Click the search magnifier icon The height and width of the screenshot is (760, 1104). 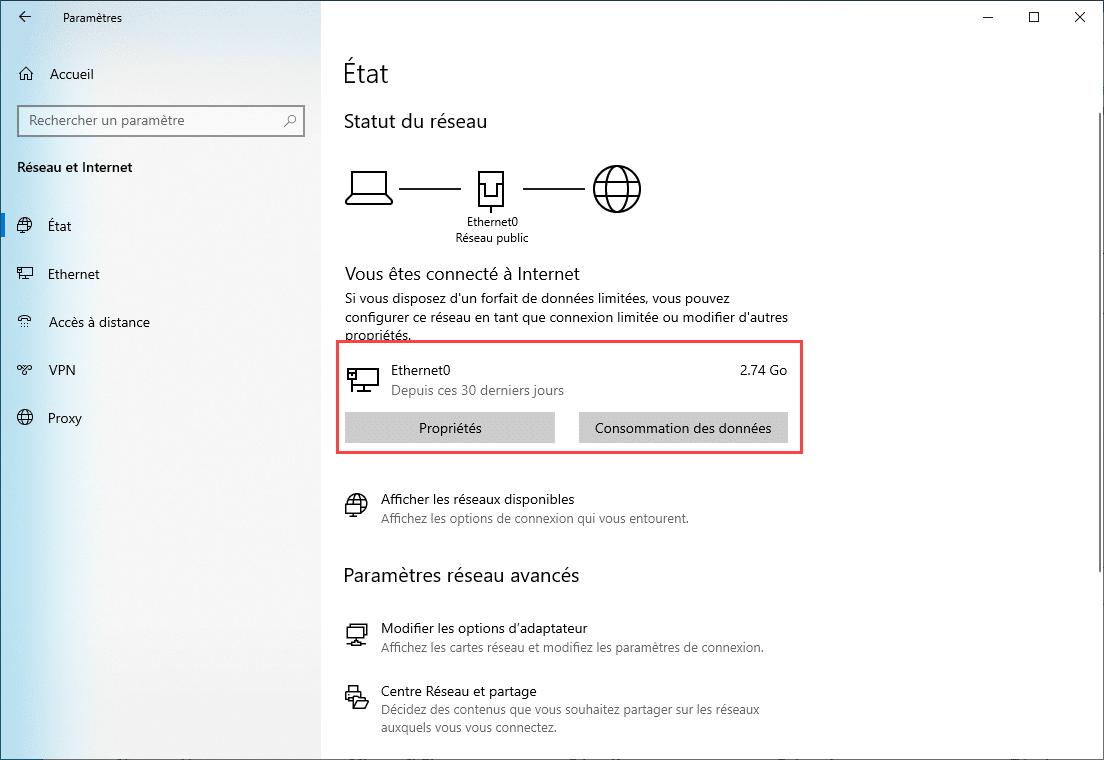(x=289, y=120)
